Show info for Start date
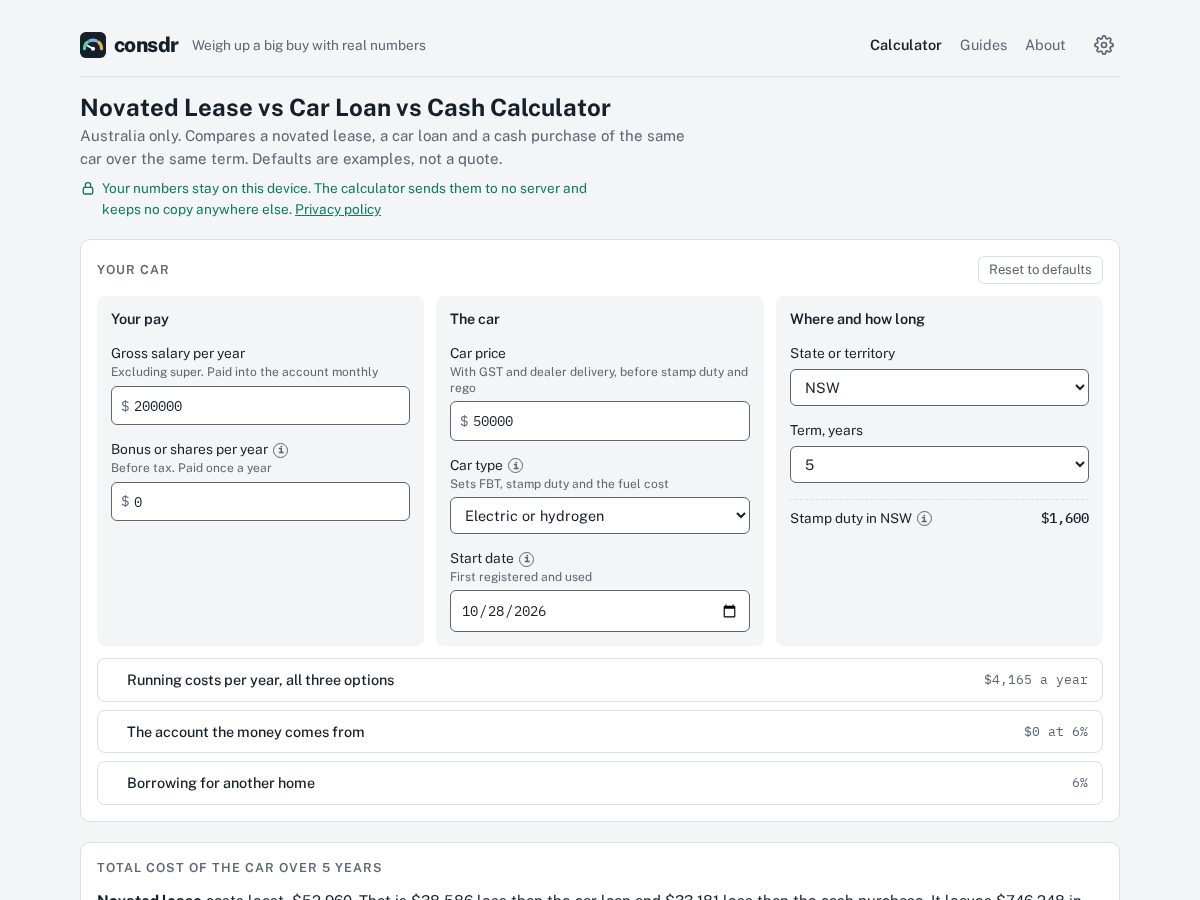This screenshot has width=1200, height=900. click(x=527, y=559)
